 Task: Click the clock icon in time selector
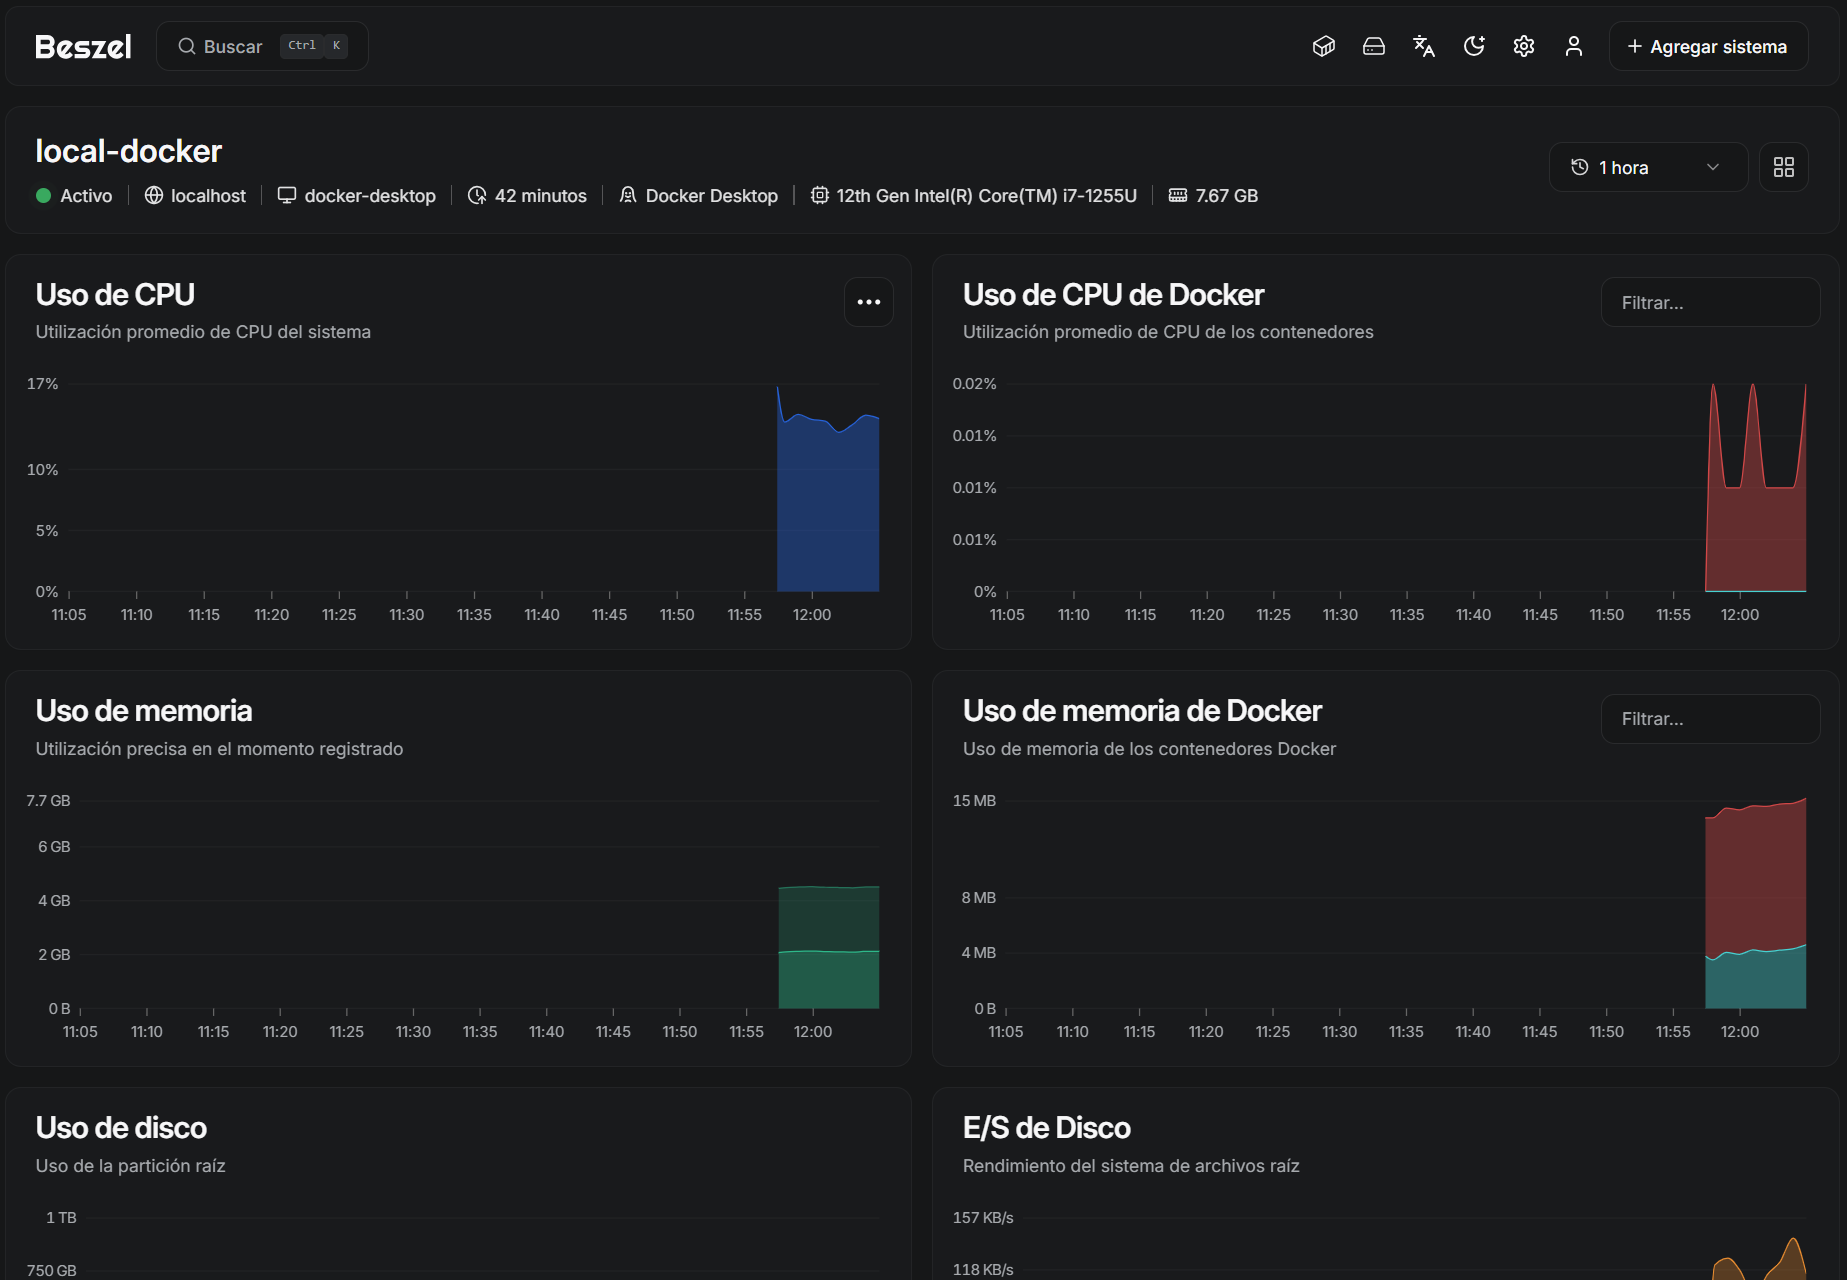(1579, 167)
